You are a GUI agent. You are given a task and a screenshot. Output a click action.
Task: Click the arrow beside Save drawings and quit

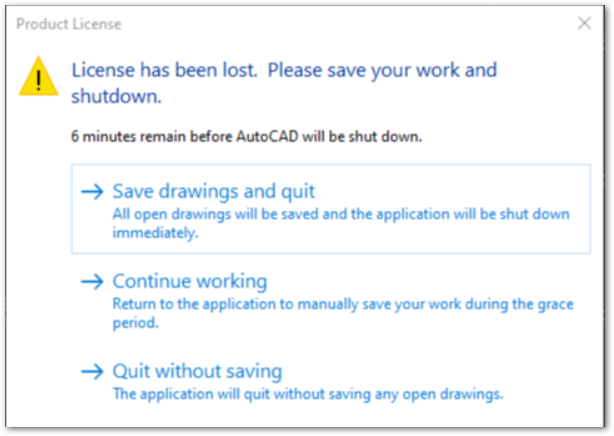coord(93,191)
